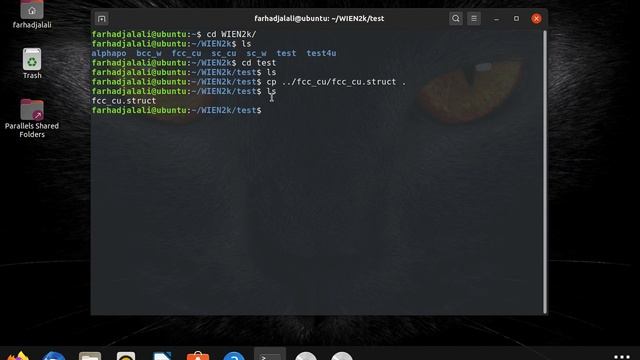640x360 pixels.
Task: Click the terminal vertical scrollbar
Action: pos(545,171)
